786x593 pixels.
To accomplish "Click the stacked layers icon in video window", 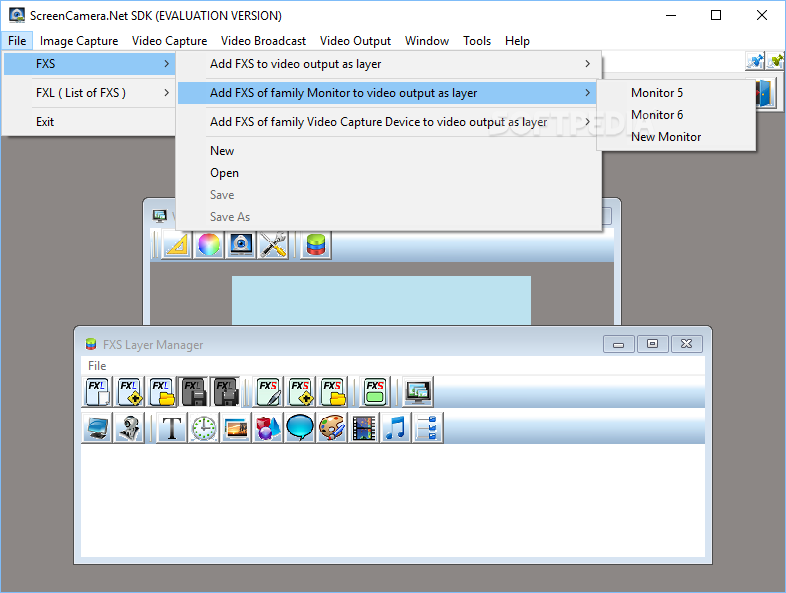I will point(316,245).
